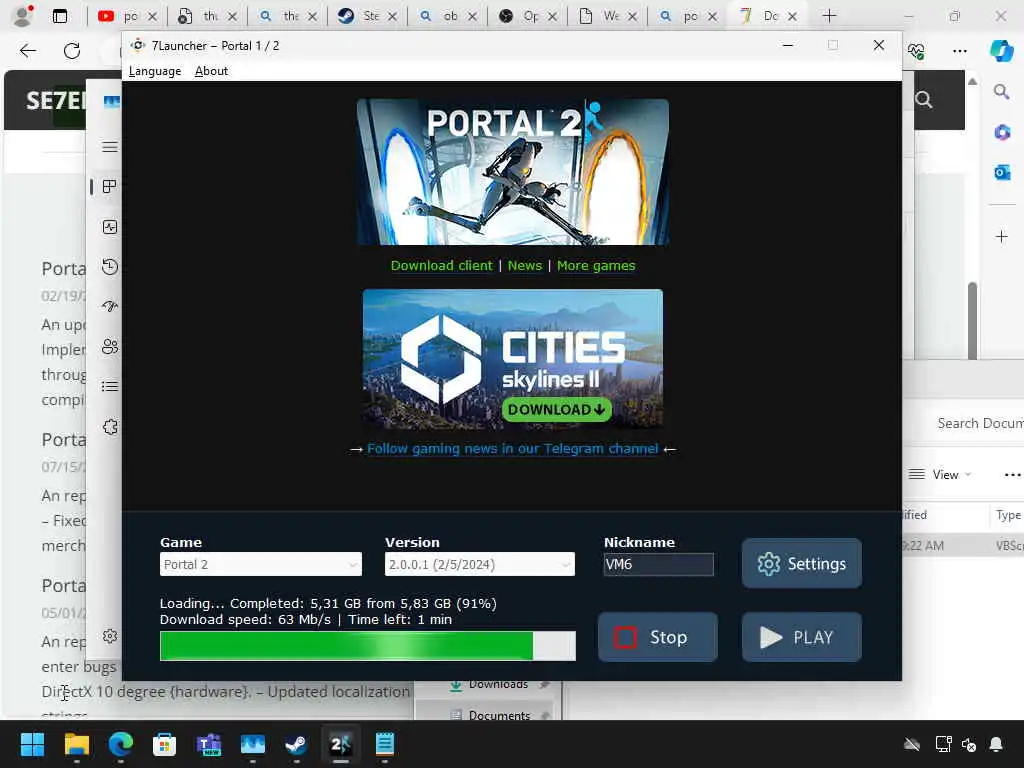Open the Windows Start menu
The image size is (1024, 768).
pos(32,744)
